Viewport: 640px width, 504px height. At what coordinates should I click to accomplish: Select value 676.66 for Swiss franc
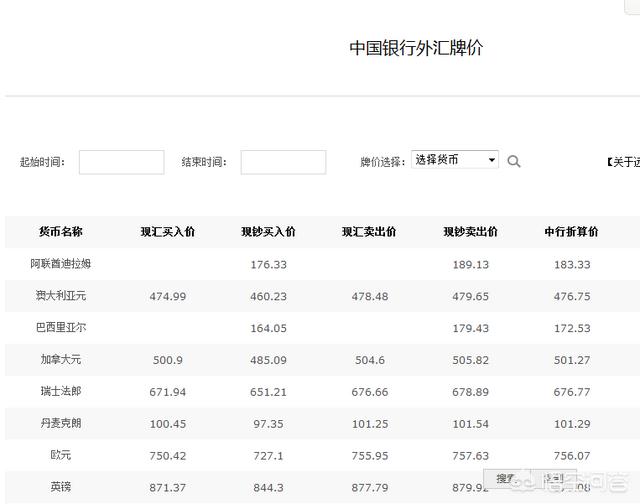point(370,392)
